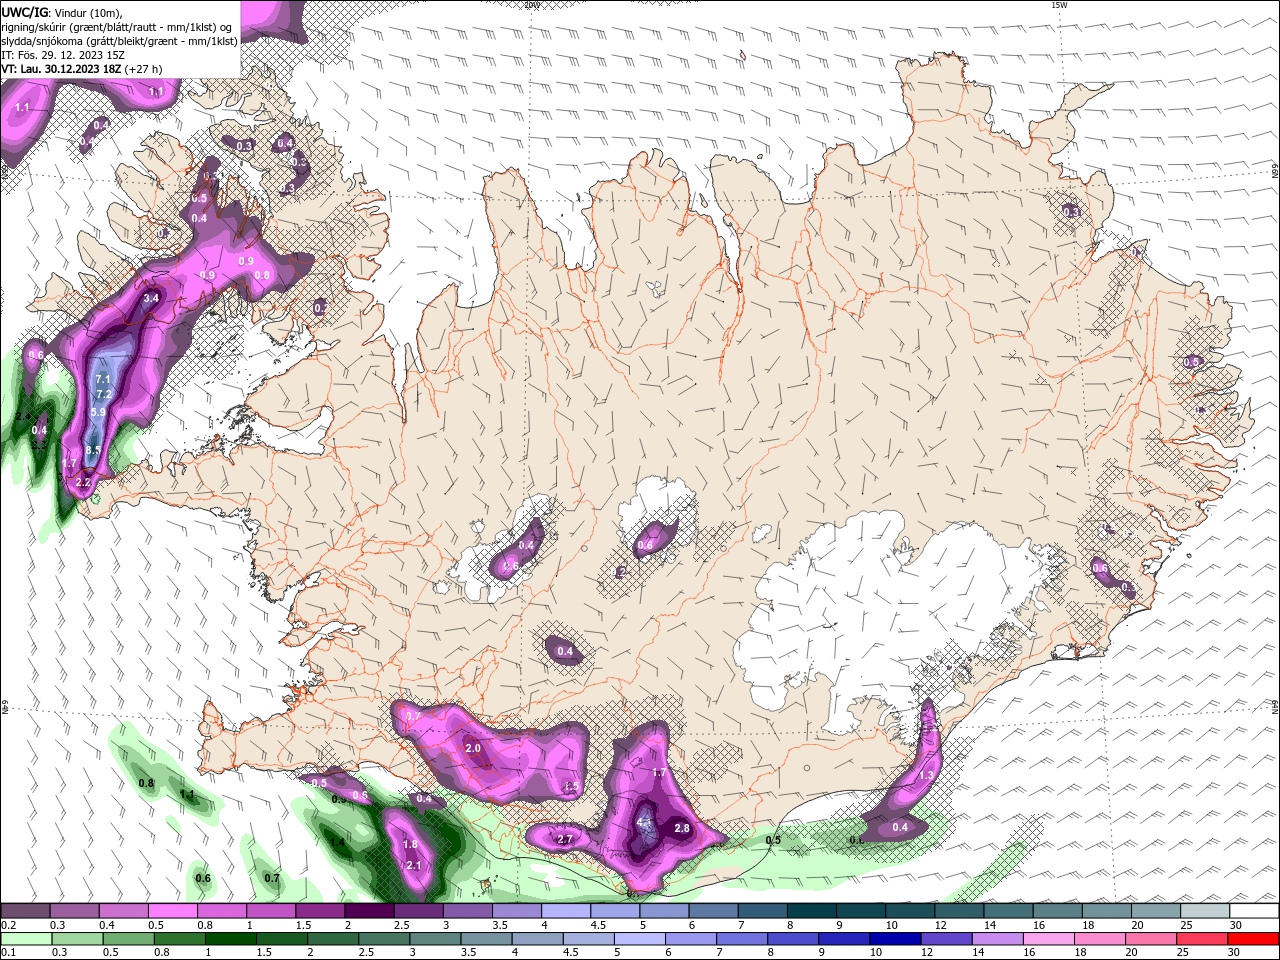Image resolution: width=1280 pixels, height=960 pixels.
Task: Click the pale green lower-scale swatch labeled 0.1
Action: (x=25, y=939)
